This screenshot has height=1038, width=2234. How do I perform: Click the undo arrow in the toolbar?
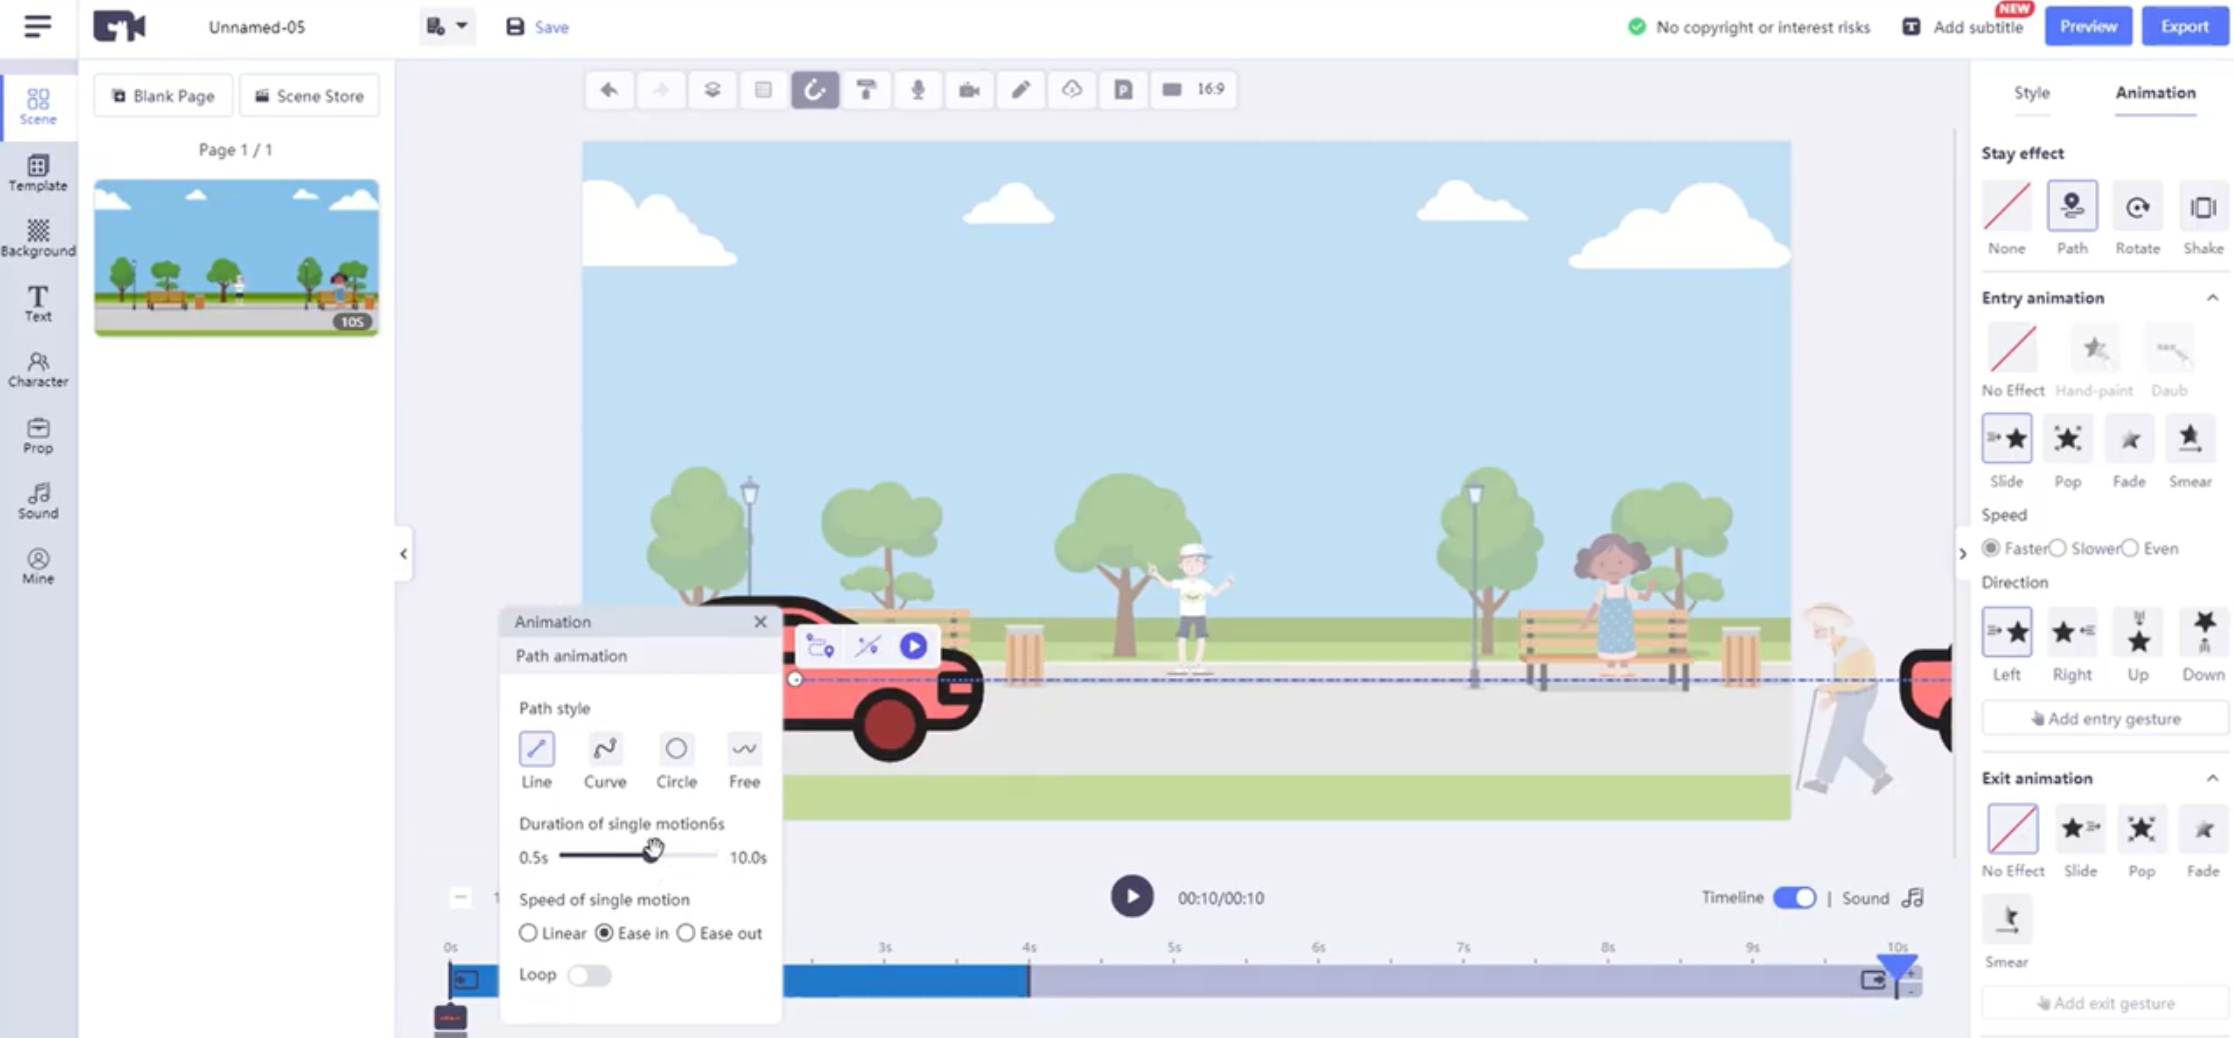(609, 90)
